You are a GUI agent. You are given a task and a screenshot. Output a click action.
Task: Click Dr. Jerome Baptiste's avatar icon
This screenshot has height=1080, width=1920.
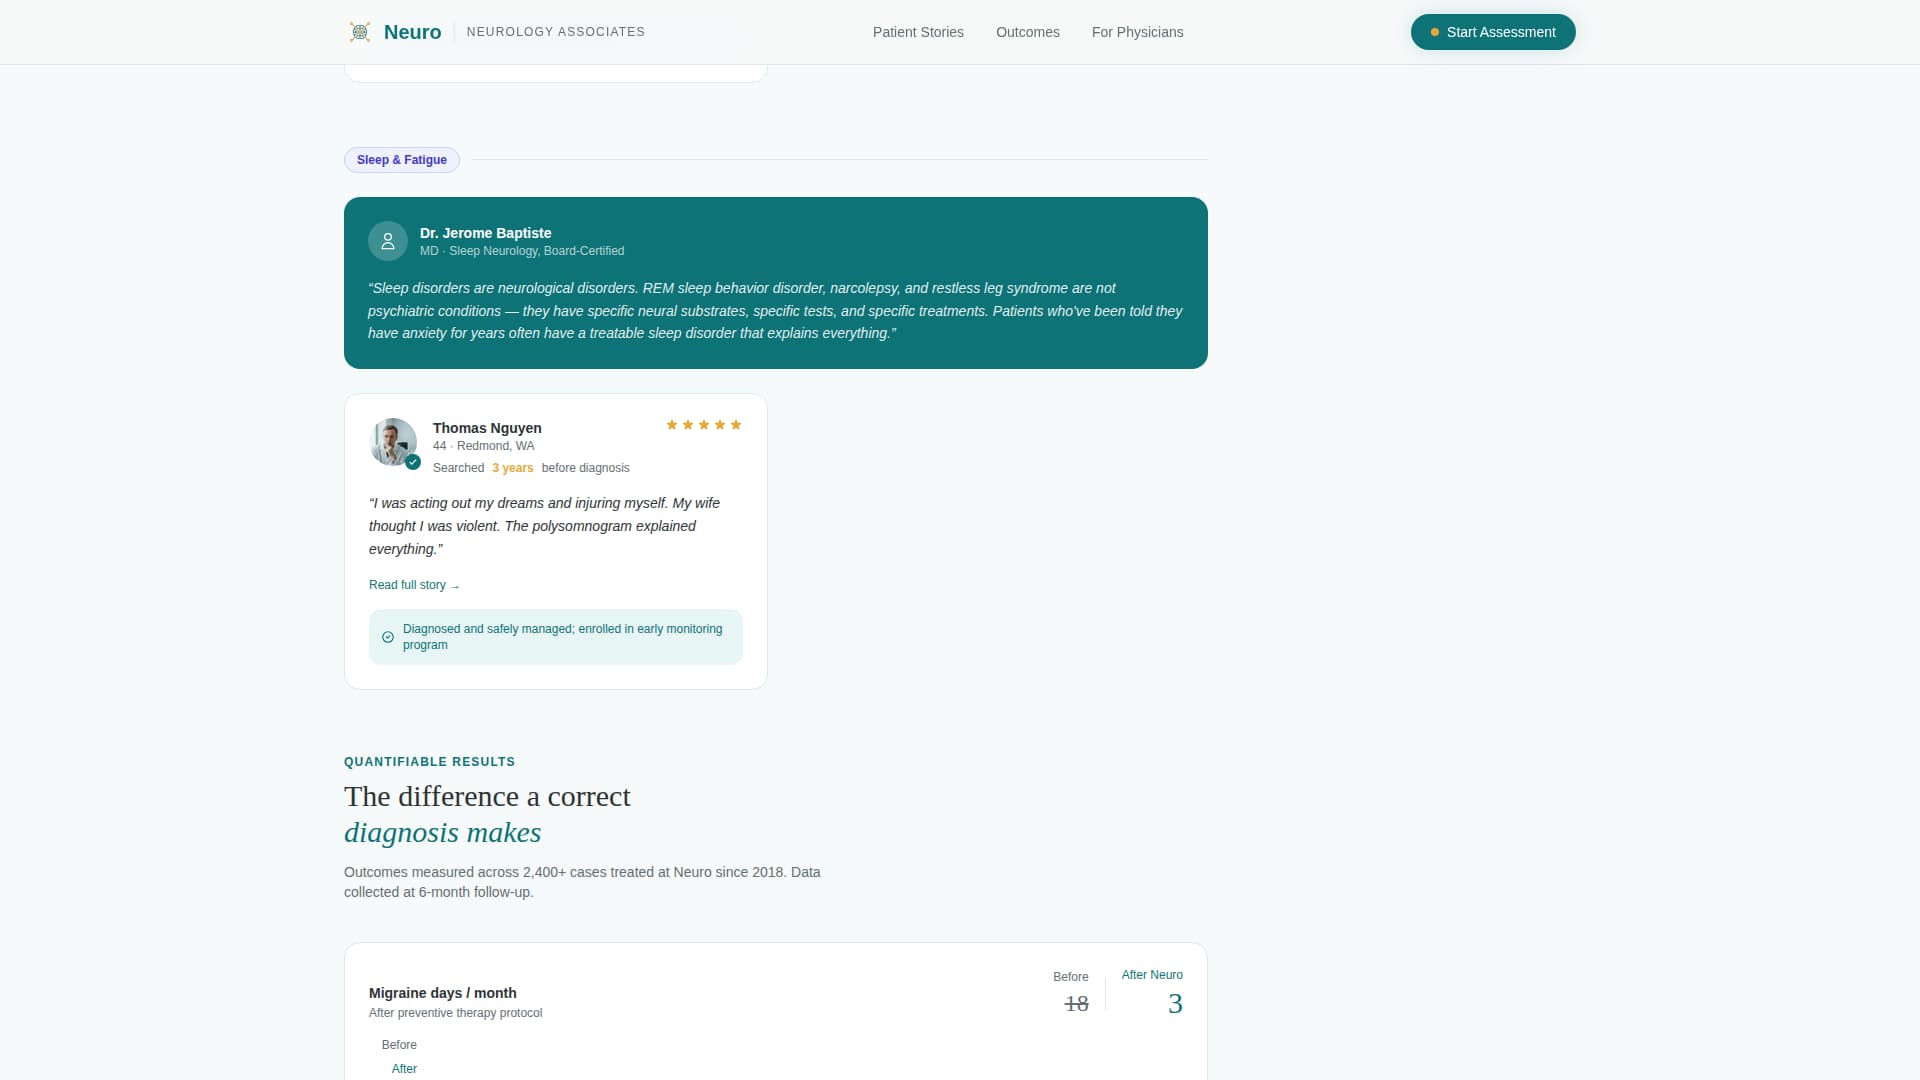point(388,241)
